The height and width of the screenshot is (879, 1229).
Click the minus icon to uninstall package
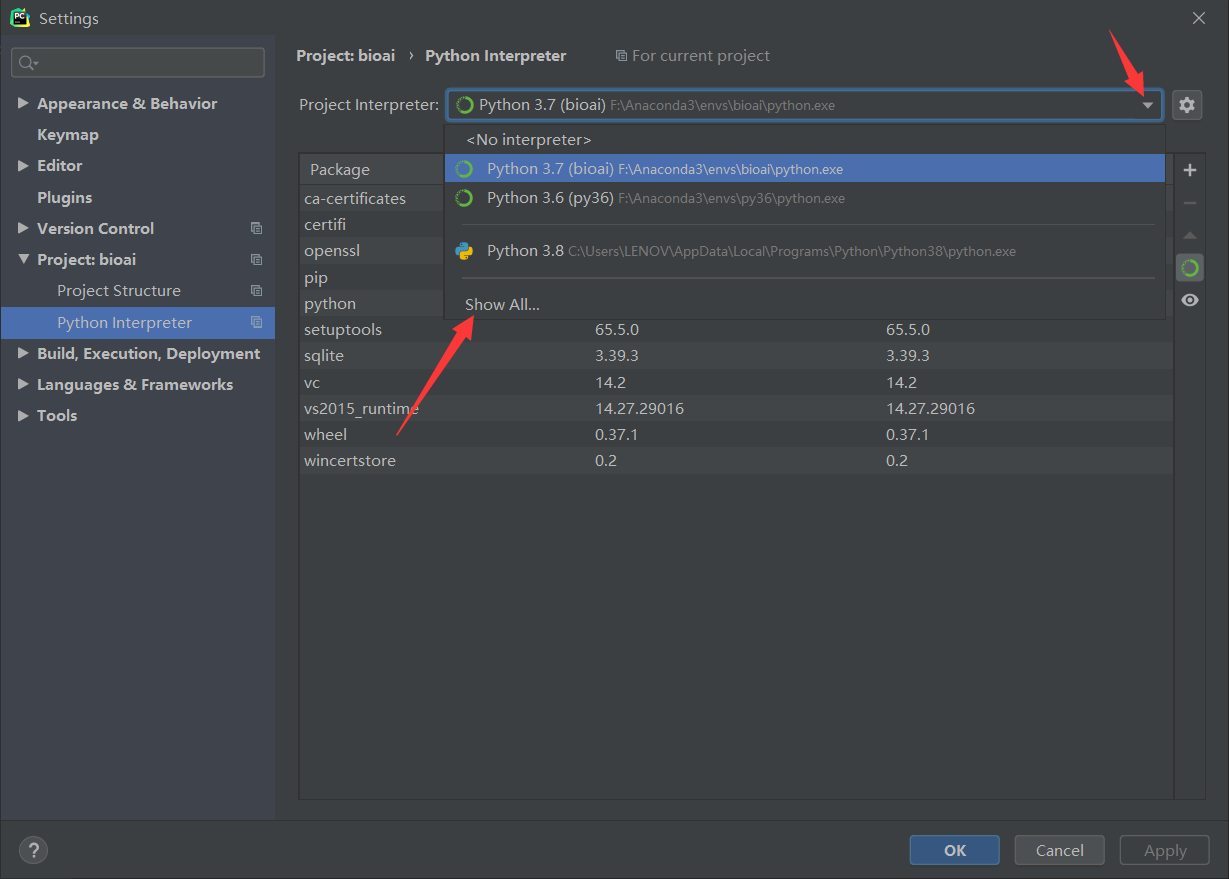(1190, 203)
